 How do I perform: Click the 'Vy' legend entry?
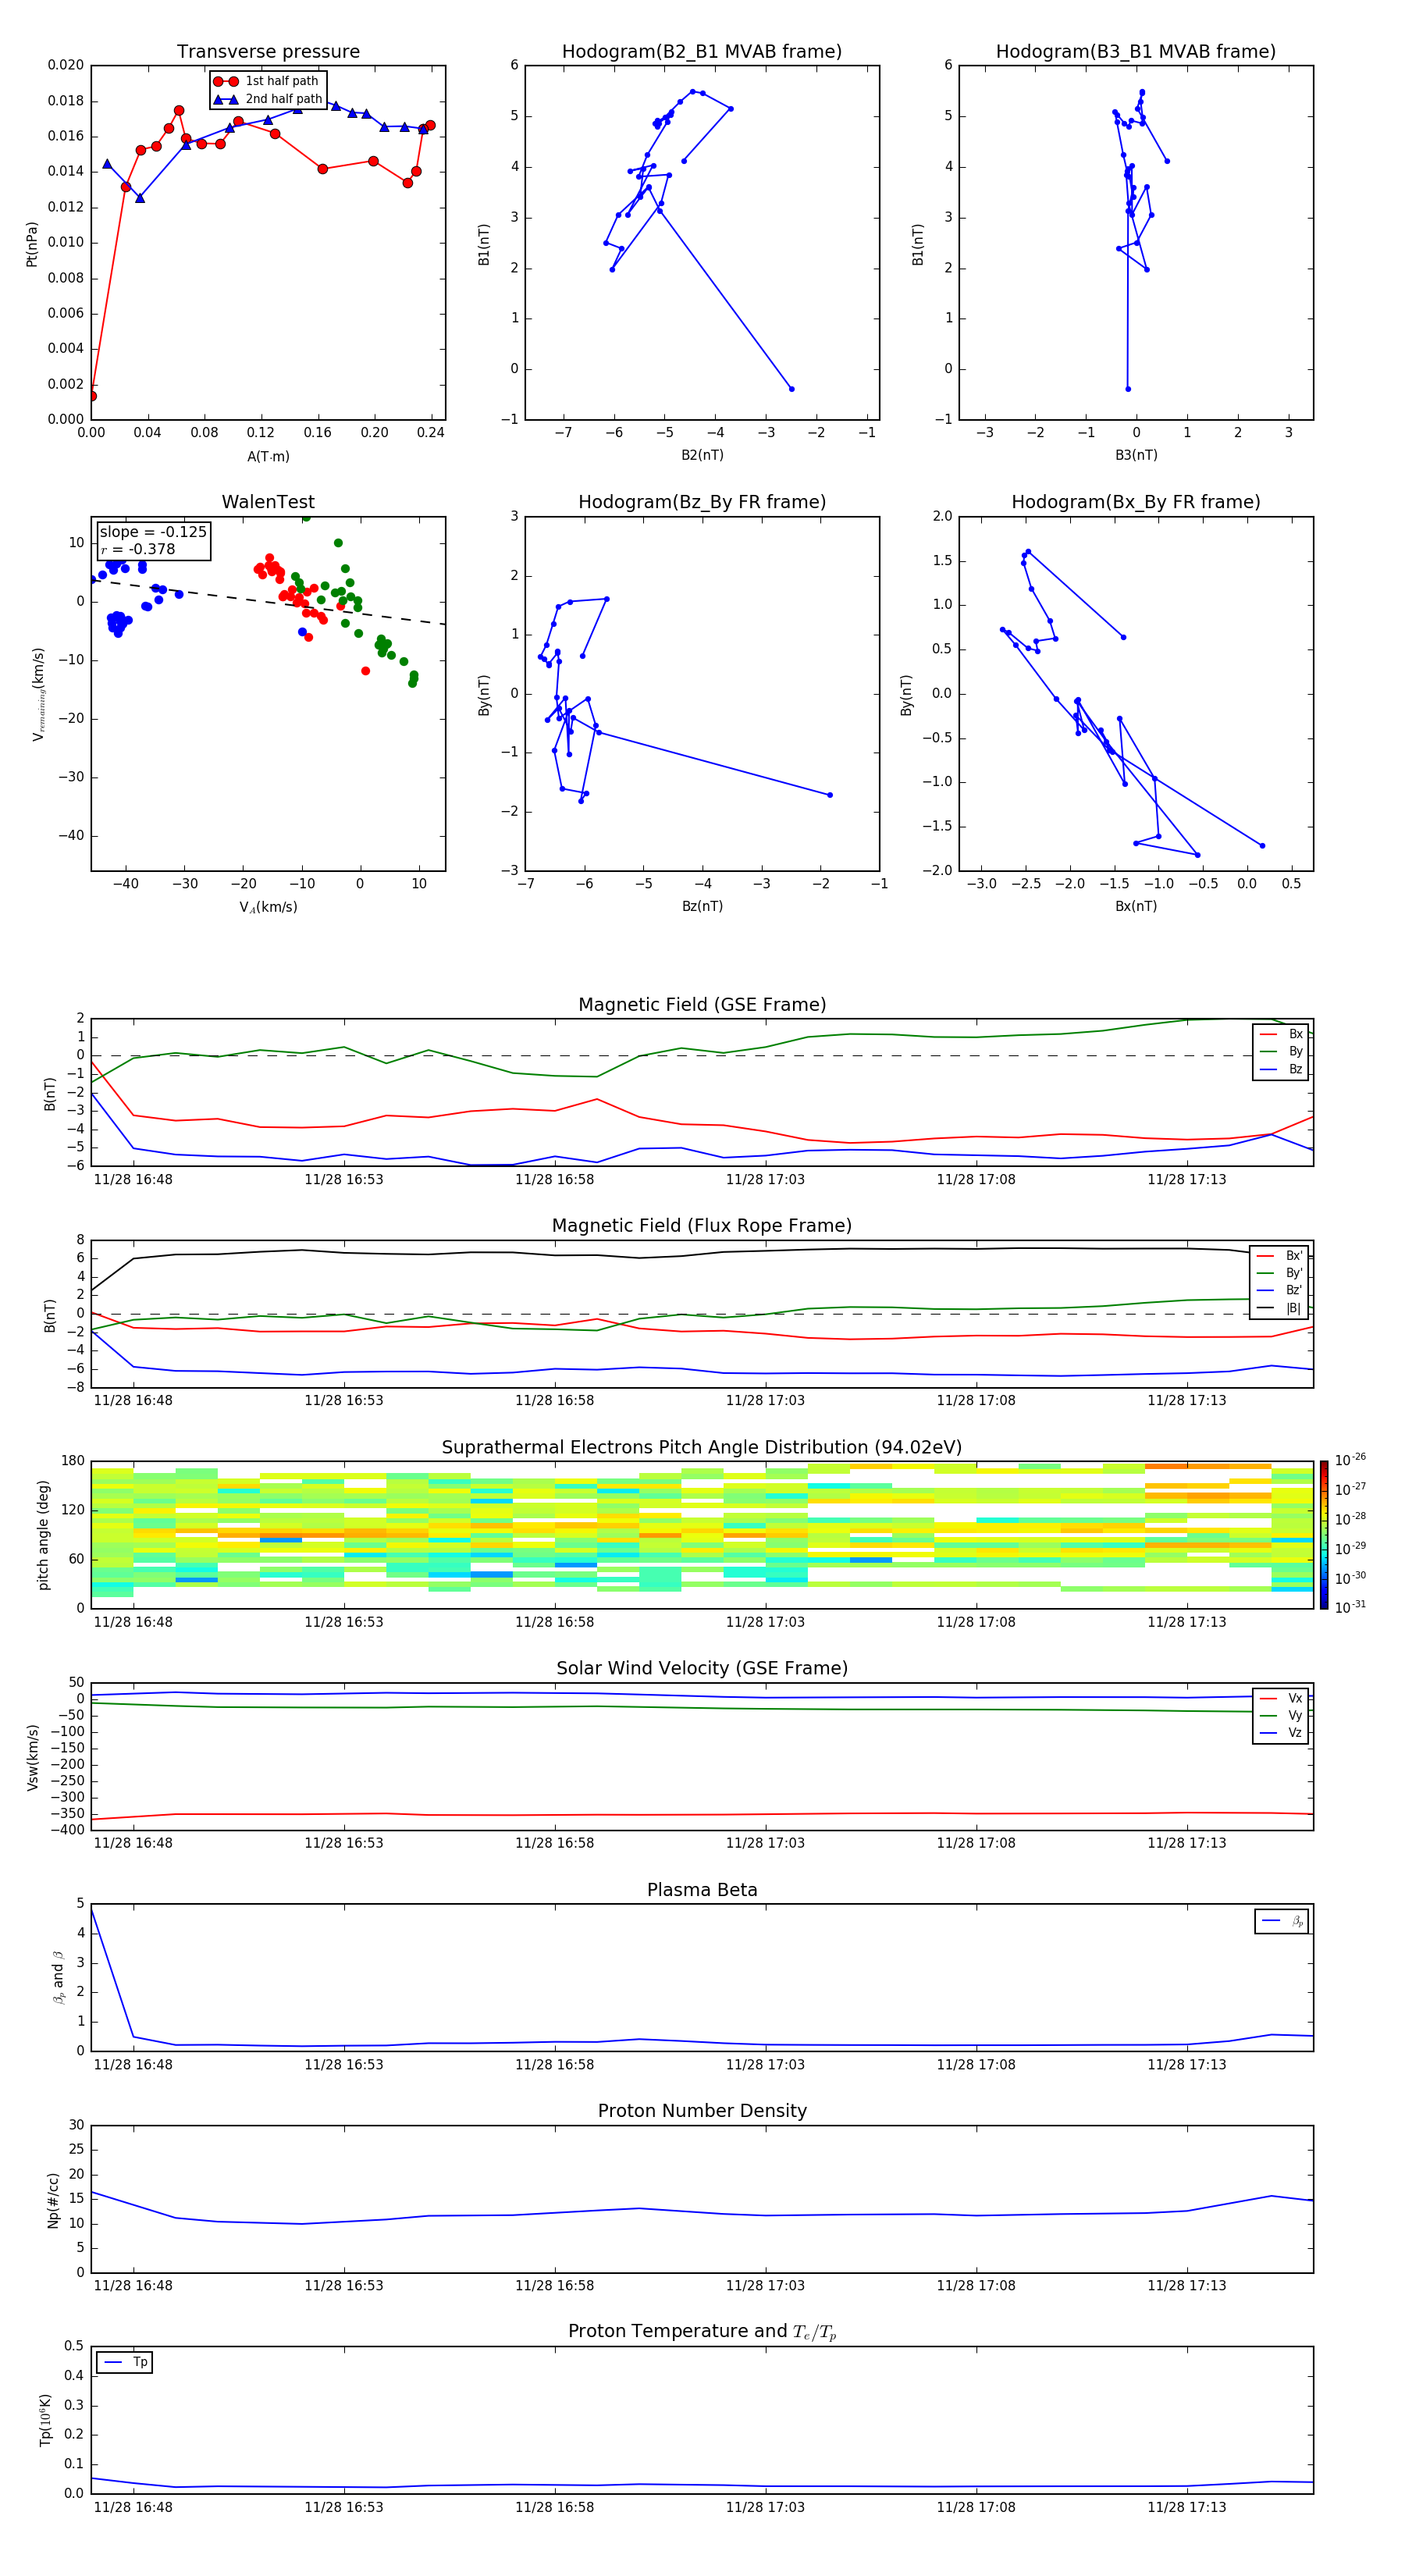pyautogui.click(x=1282, y=1715)
